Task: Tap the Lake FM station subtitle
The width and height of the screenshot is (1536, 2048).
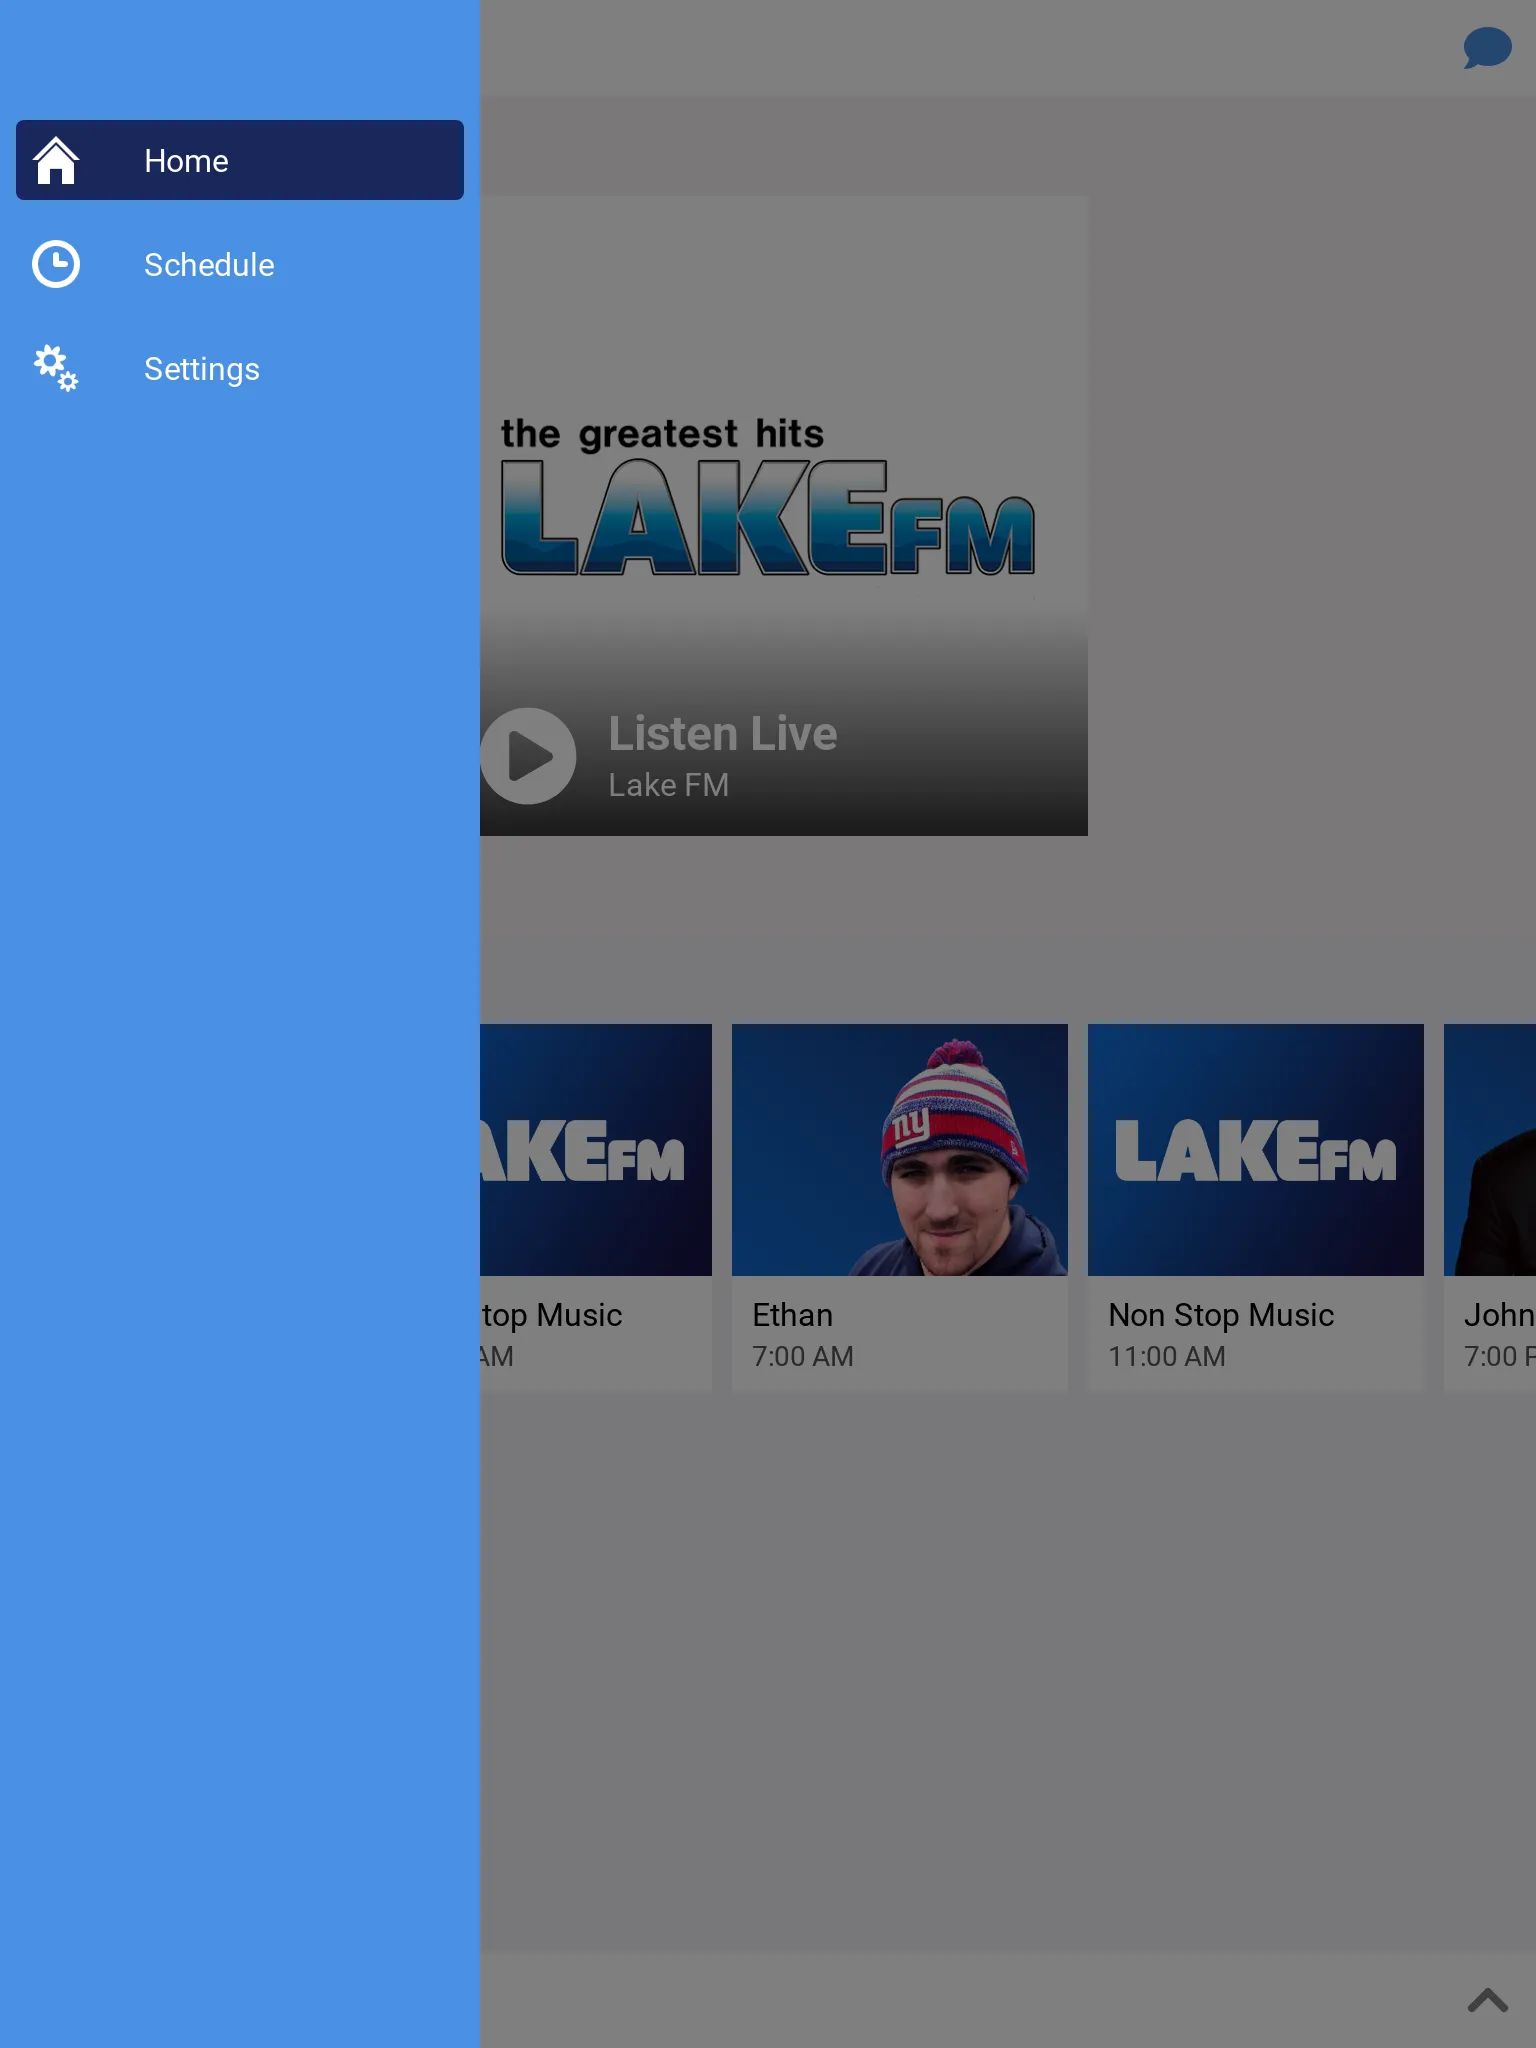Action: [668, 785]
